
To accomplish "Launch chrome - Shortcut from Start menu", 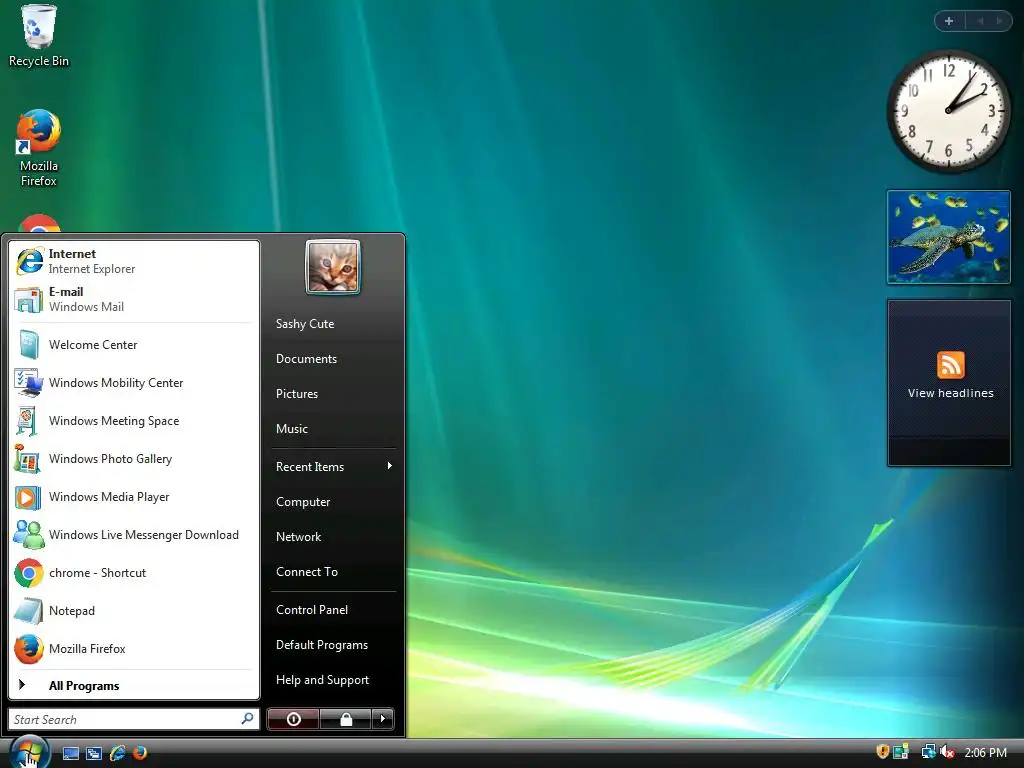I will [134, 573].
